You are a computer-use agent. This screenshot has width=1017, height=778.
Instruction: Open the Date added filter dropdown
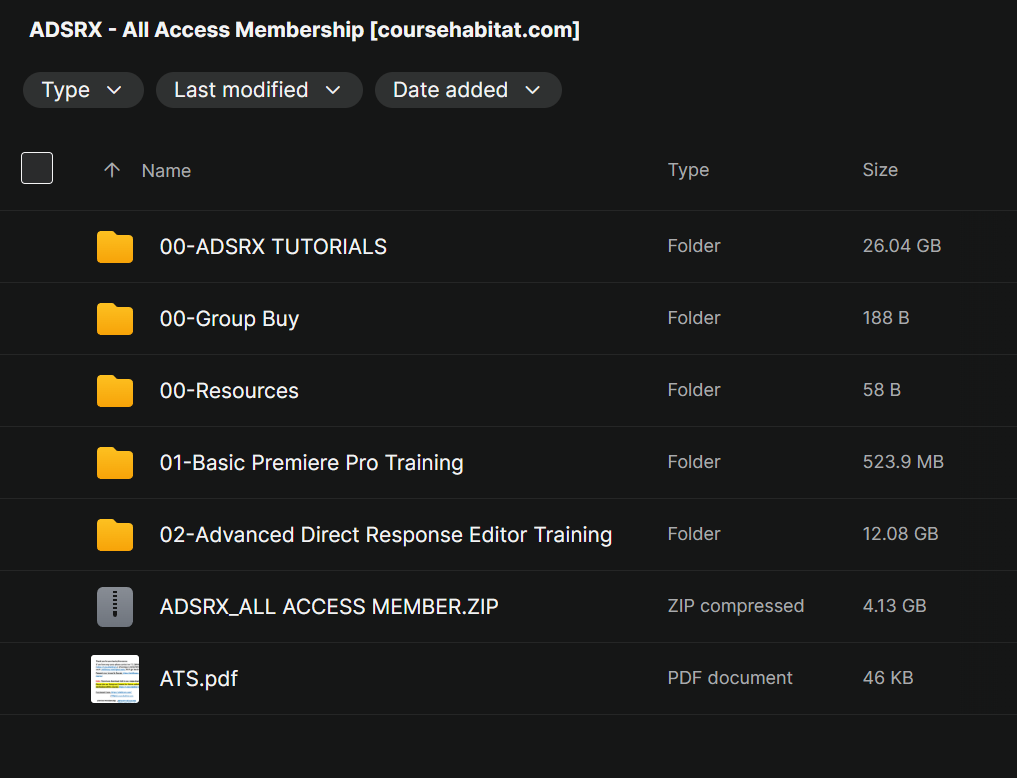[x=467, y=90]
